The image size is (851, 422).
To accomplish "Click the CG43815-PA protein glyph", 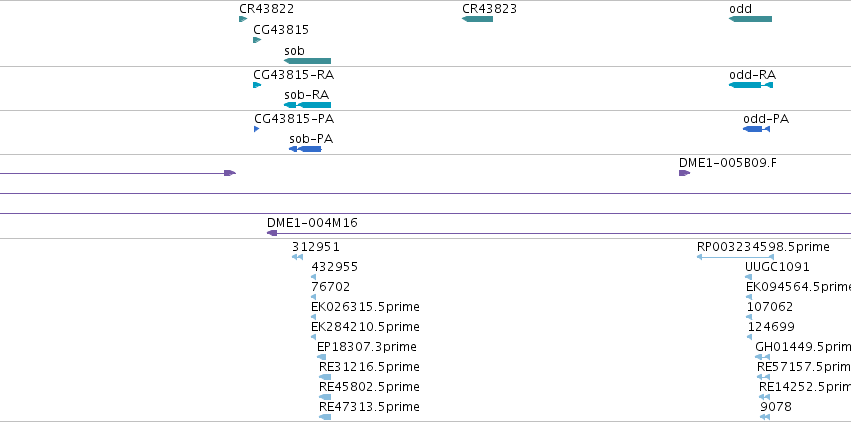I will tap(257, 129).
